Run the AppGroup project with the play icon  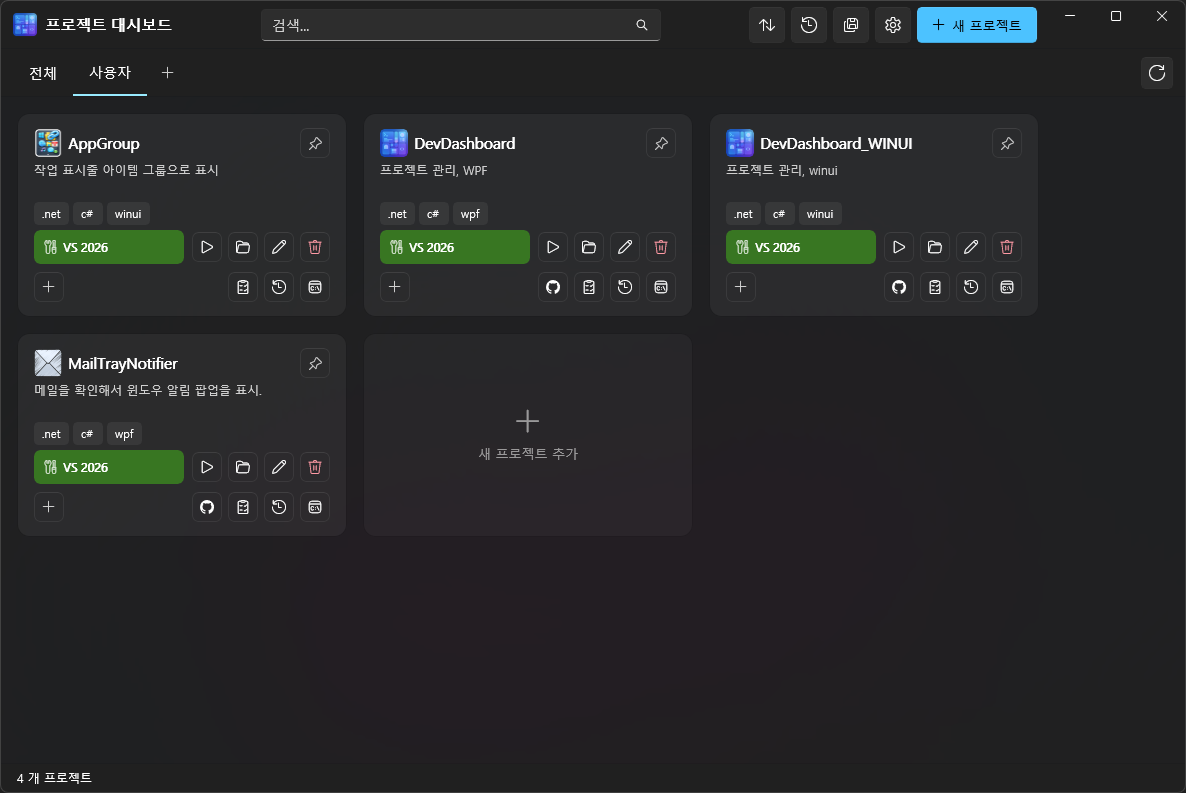point(207,247)
